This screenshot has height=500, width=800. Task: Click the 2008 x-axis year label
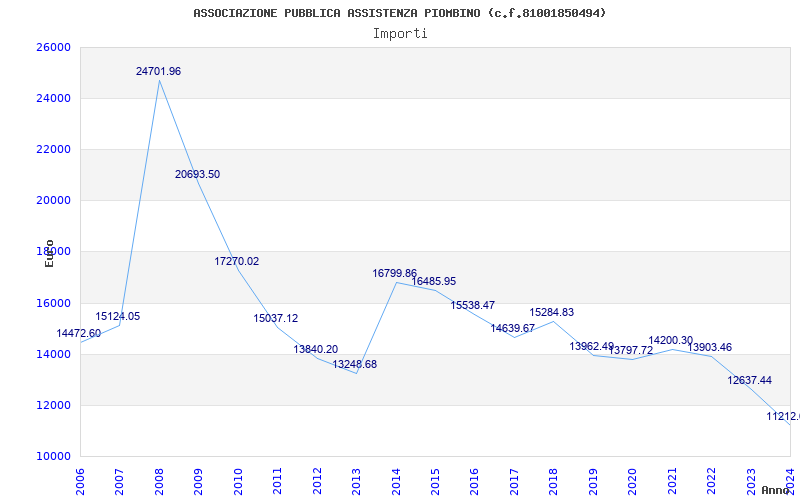click(159, 482)
